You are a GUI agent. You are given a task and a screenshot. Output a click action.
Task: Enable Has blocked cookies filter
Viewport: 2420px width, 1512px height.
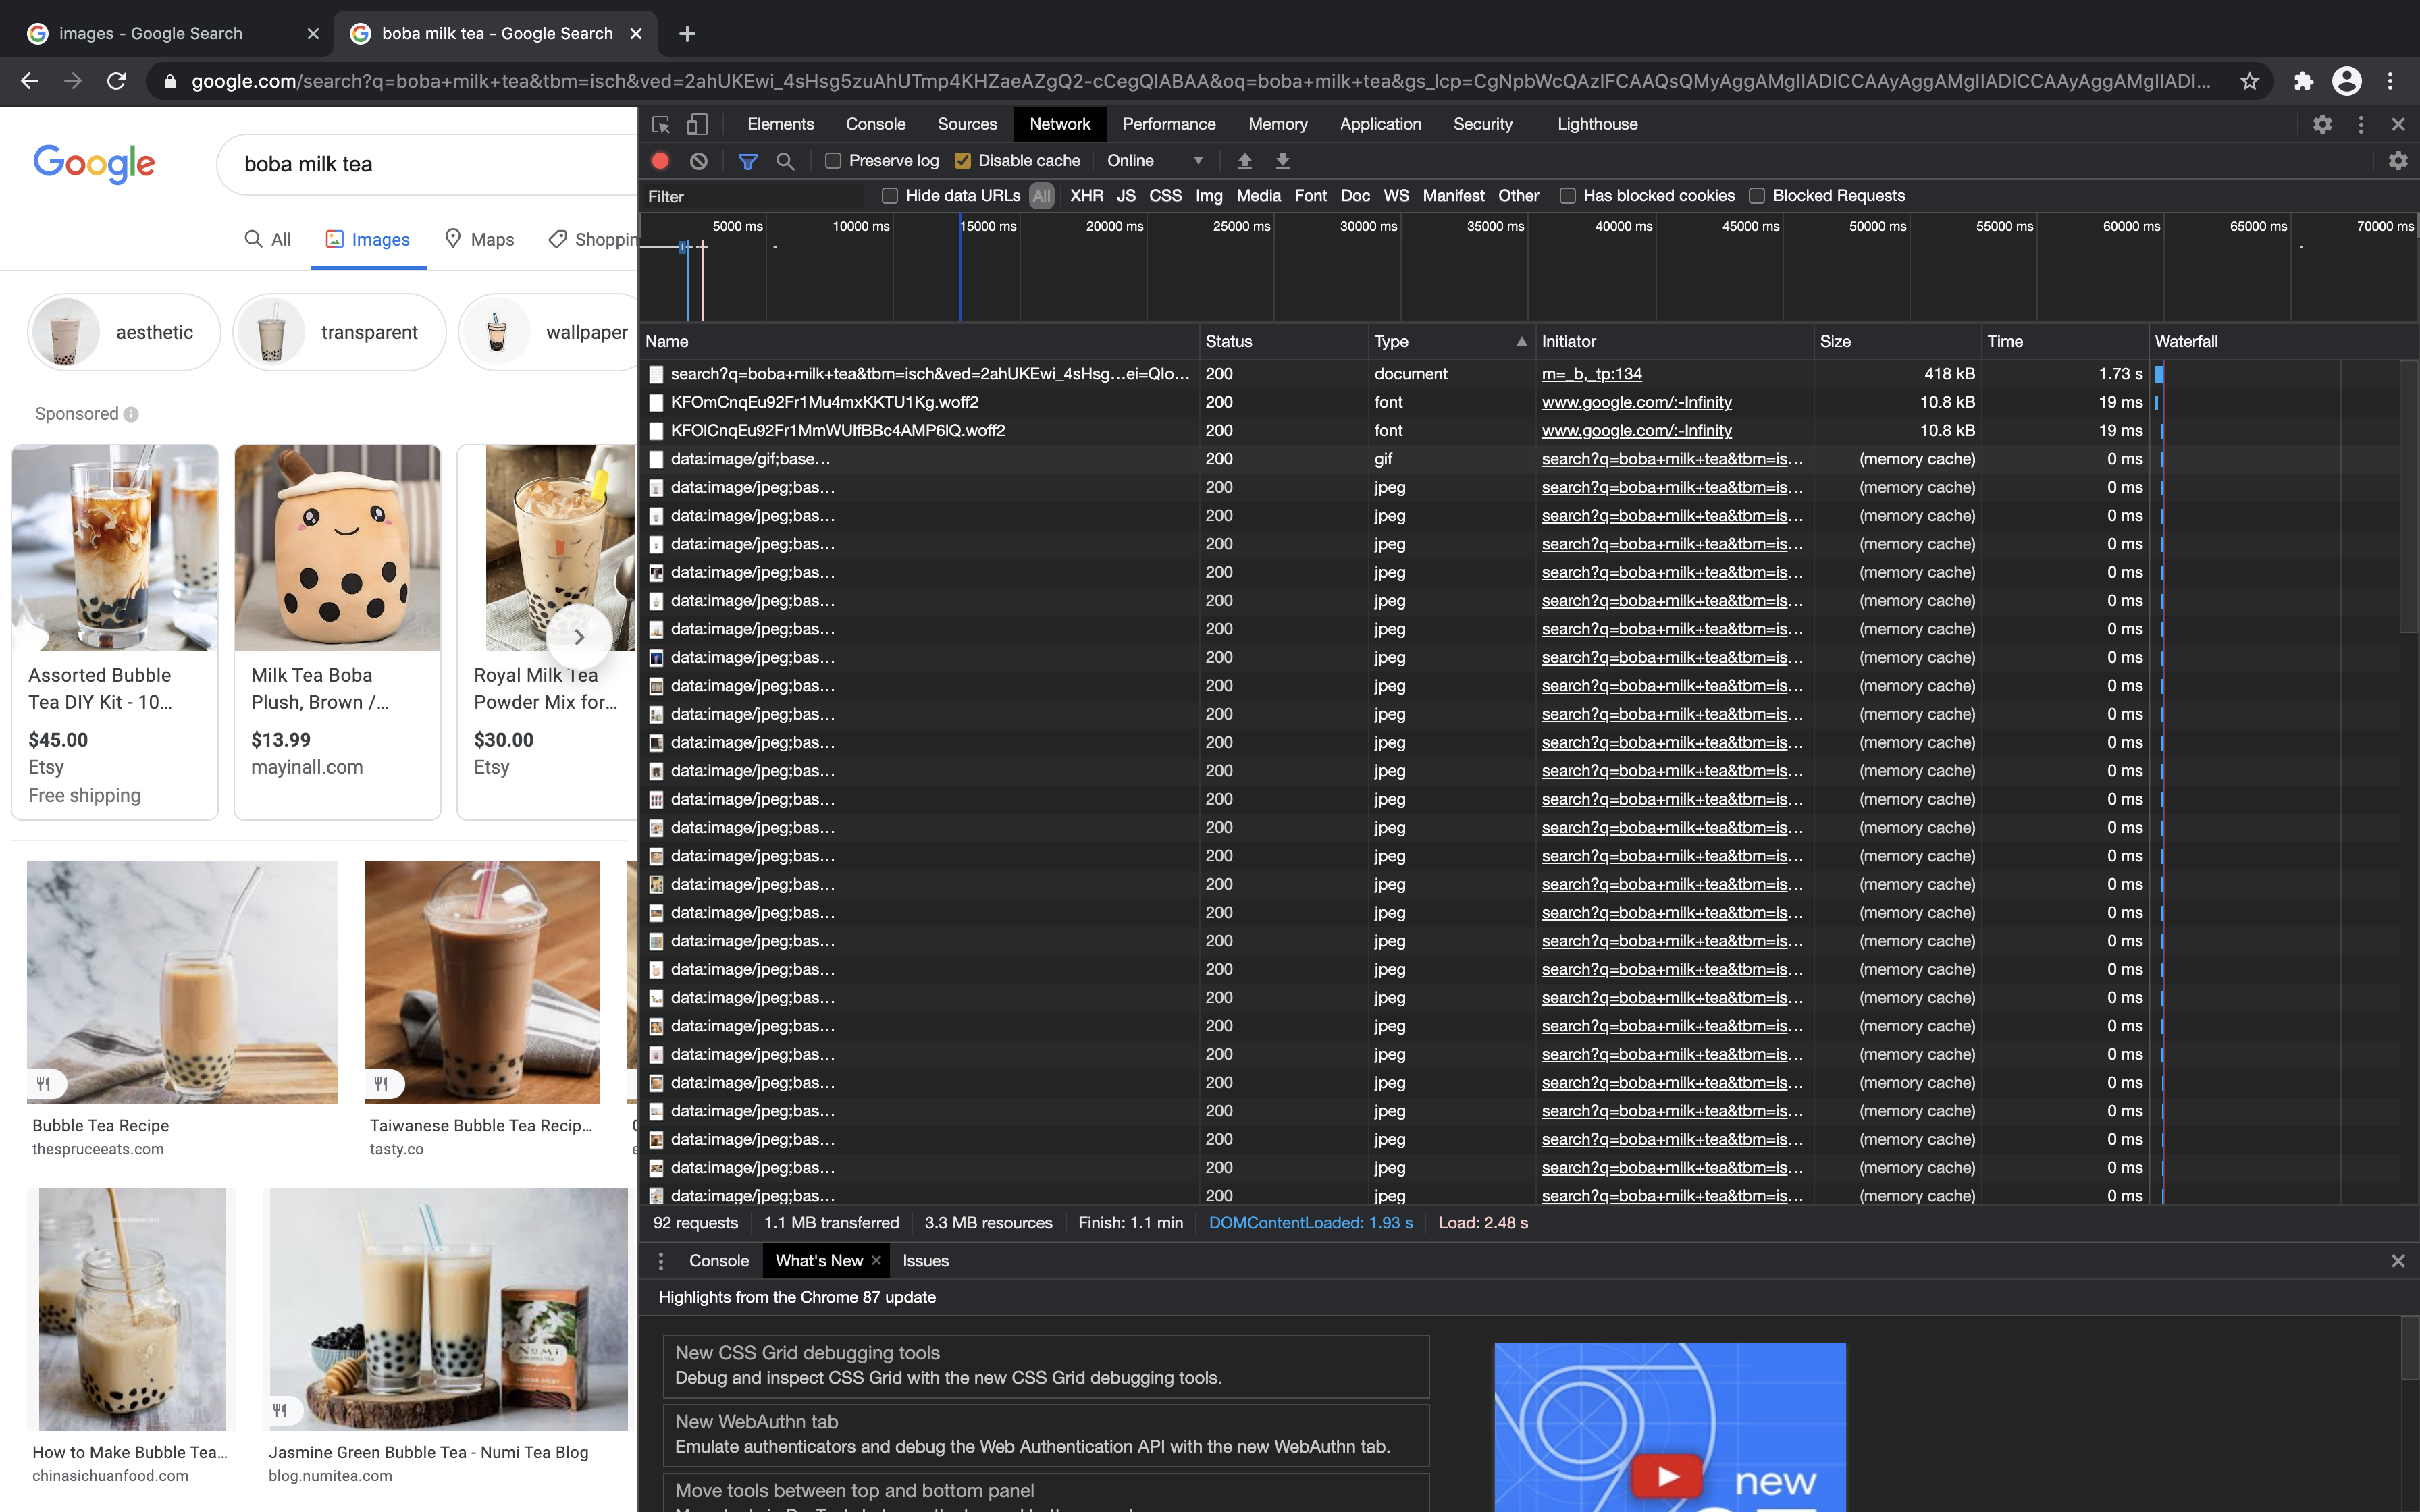(1568, 196)
